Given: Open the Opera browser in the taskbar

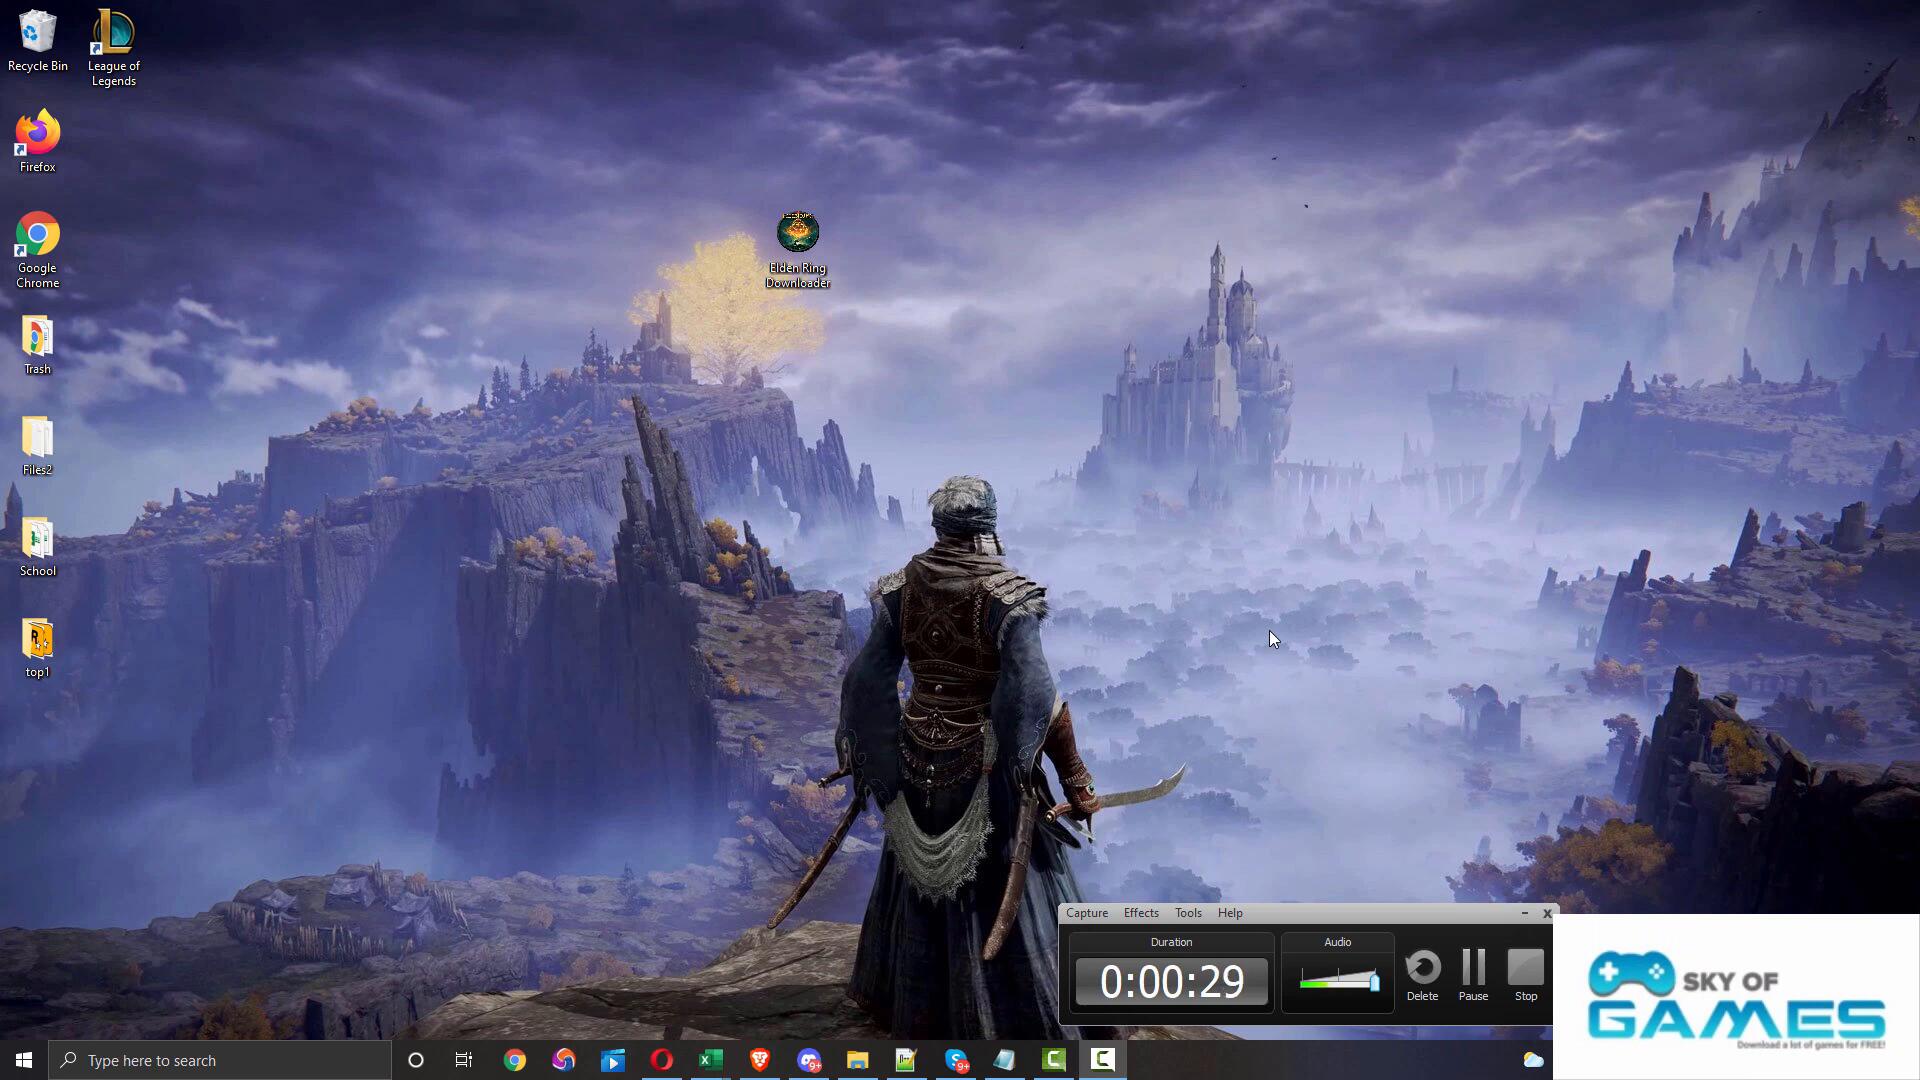Looking at the screenshot, I should [661, 1060].
